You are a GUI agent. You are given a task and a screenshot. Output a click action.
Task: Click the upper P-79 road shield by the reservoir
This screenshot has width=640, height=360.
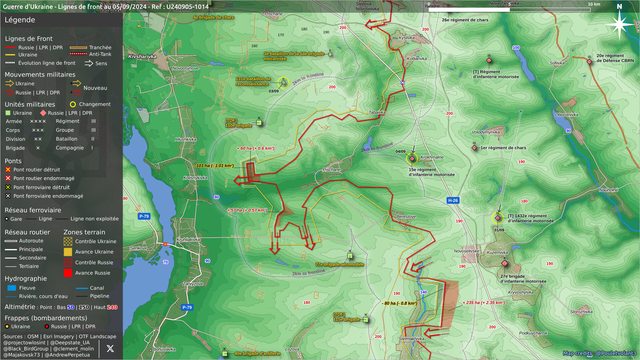[144, 216]
